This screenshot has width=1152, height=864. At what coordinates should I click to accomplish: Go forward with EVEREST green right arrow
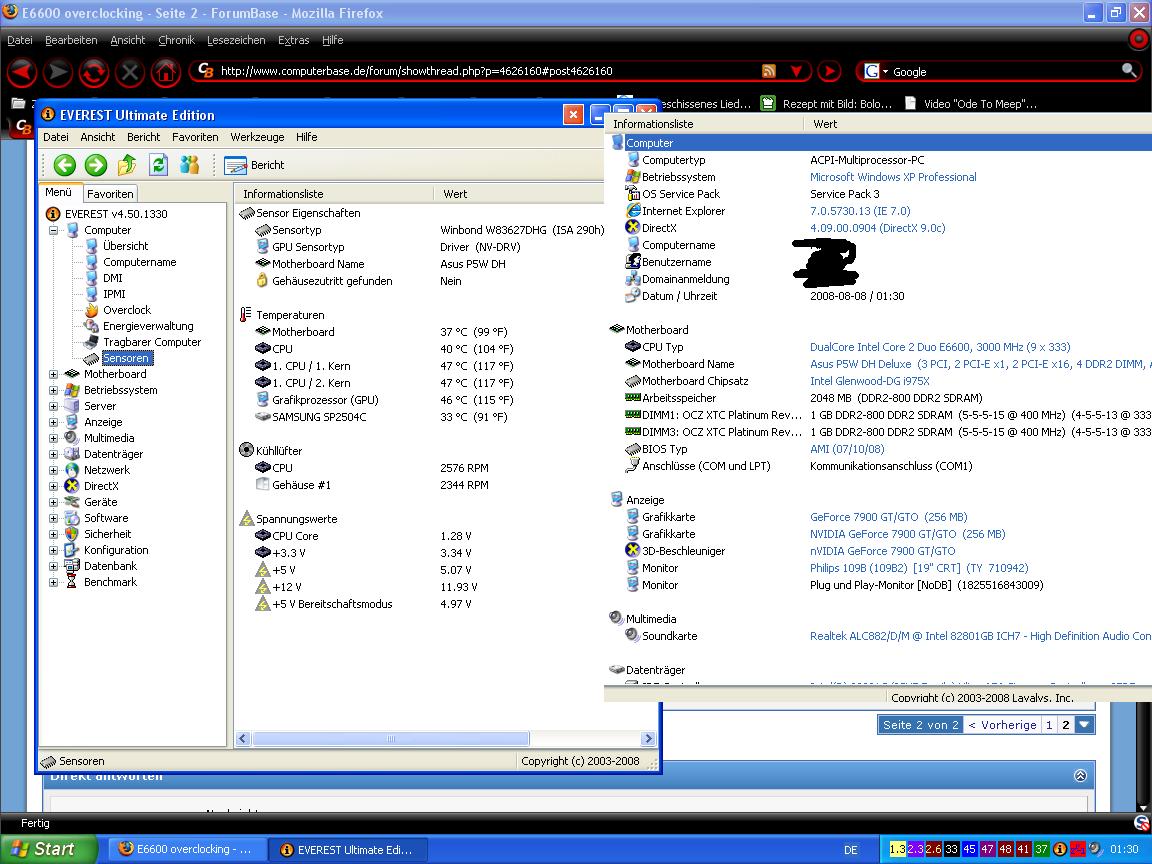pos(96,165)
